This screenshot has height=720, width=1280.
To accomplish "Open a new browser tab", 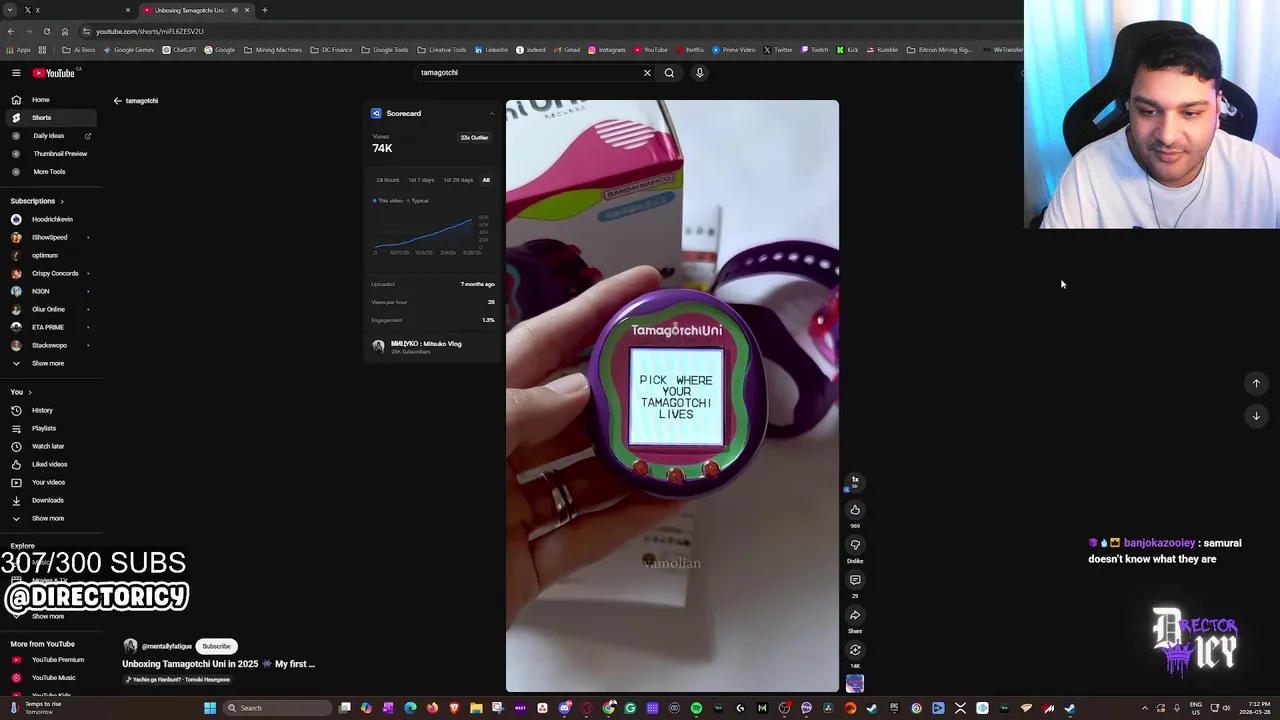I will tap(264, 10).
